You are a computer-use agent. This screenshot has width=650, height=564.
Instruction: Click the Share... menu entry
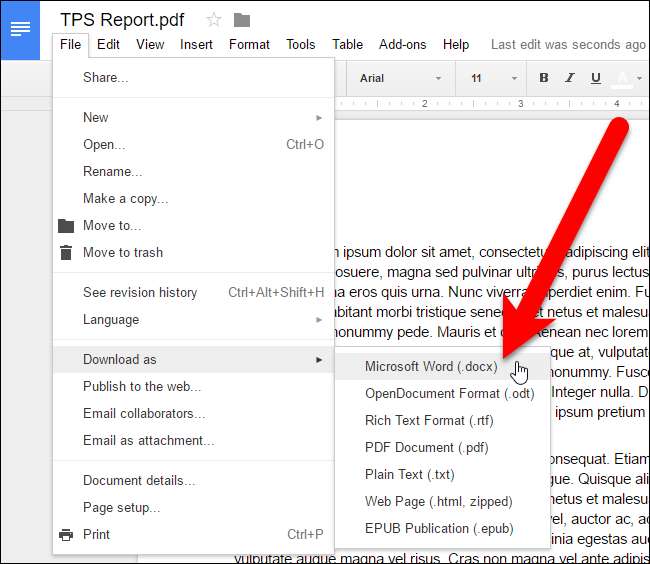(x=105, y=77)
